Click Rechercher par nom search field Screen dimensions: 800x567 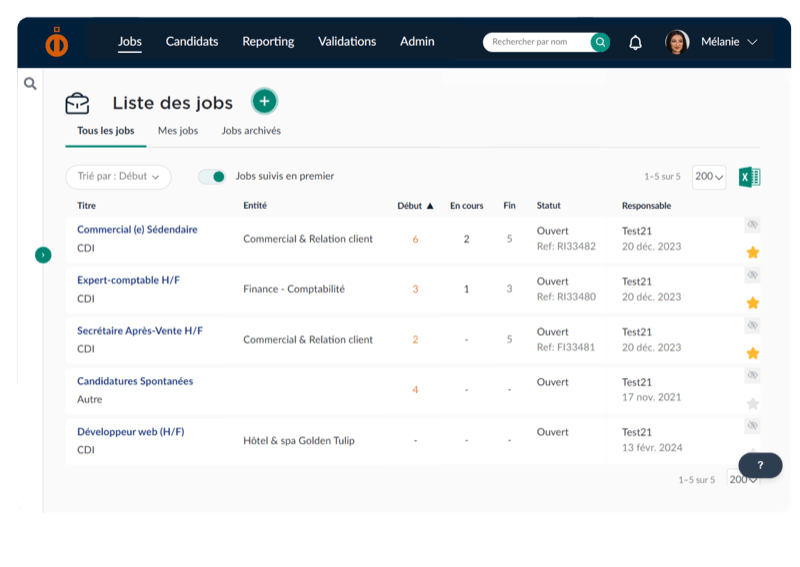(x=537, y=42)
